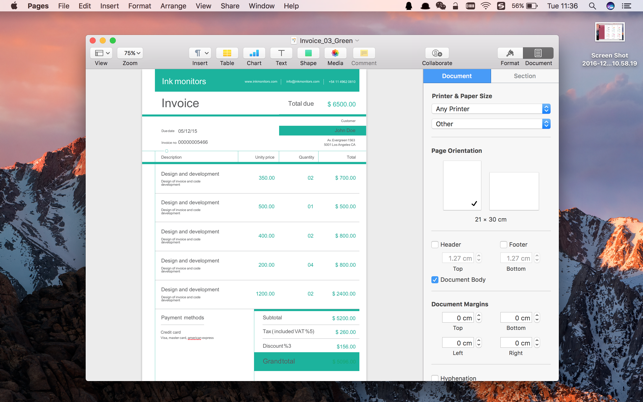Open the Format inspector brush icon
Screen dimensions: 643x402
[x=510, y=53]
